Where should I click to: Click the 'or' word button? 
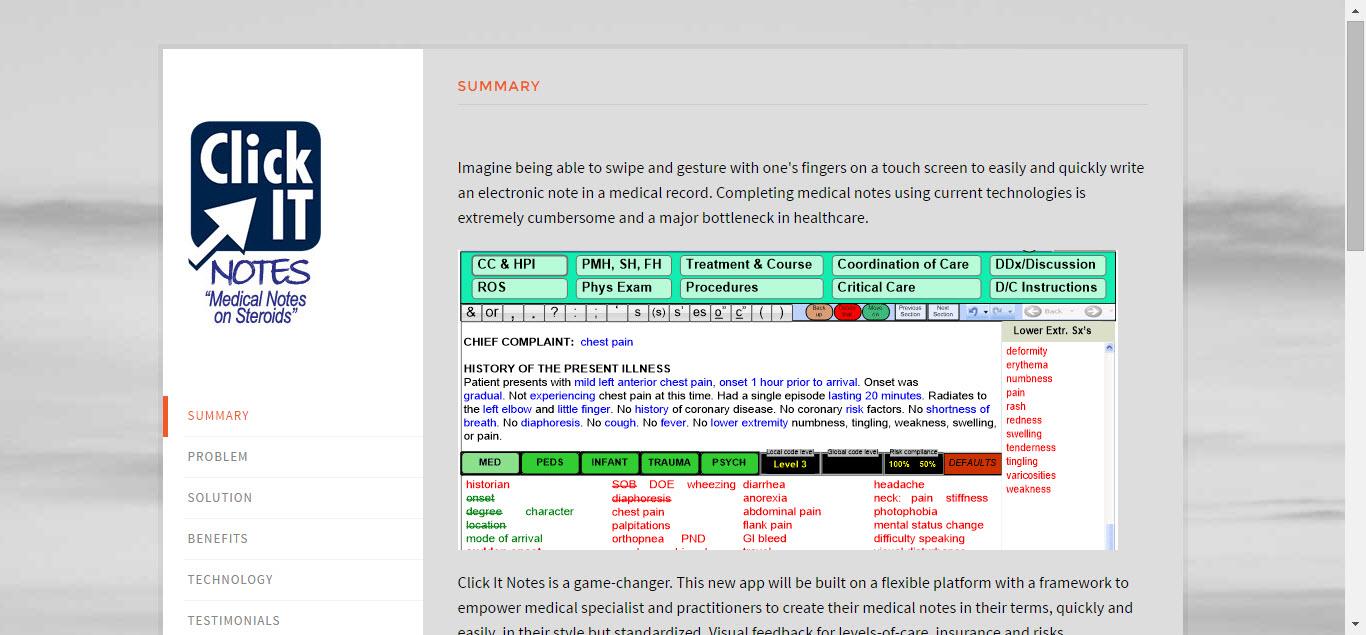coord(491,312)
